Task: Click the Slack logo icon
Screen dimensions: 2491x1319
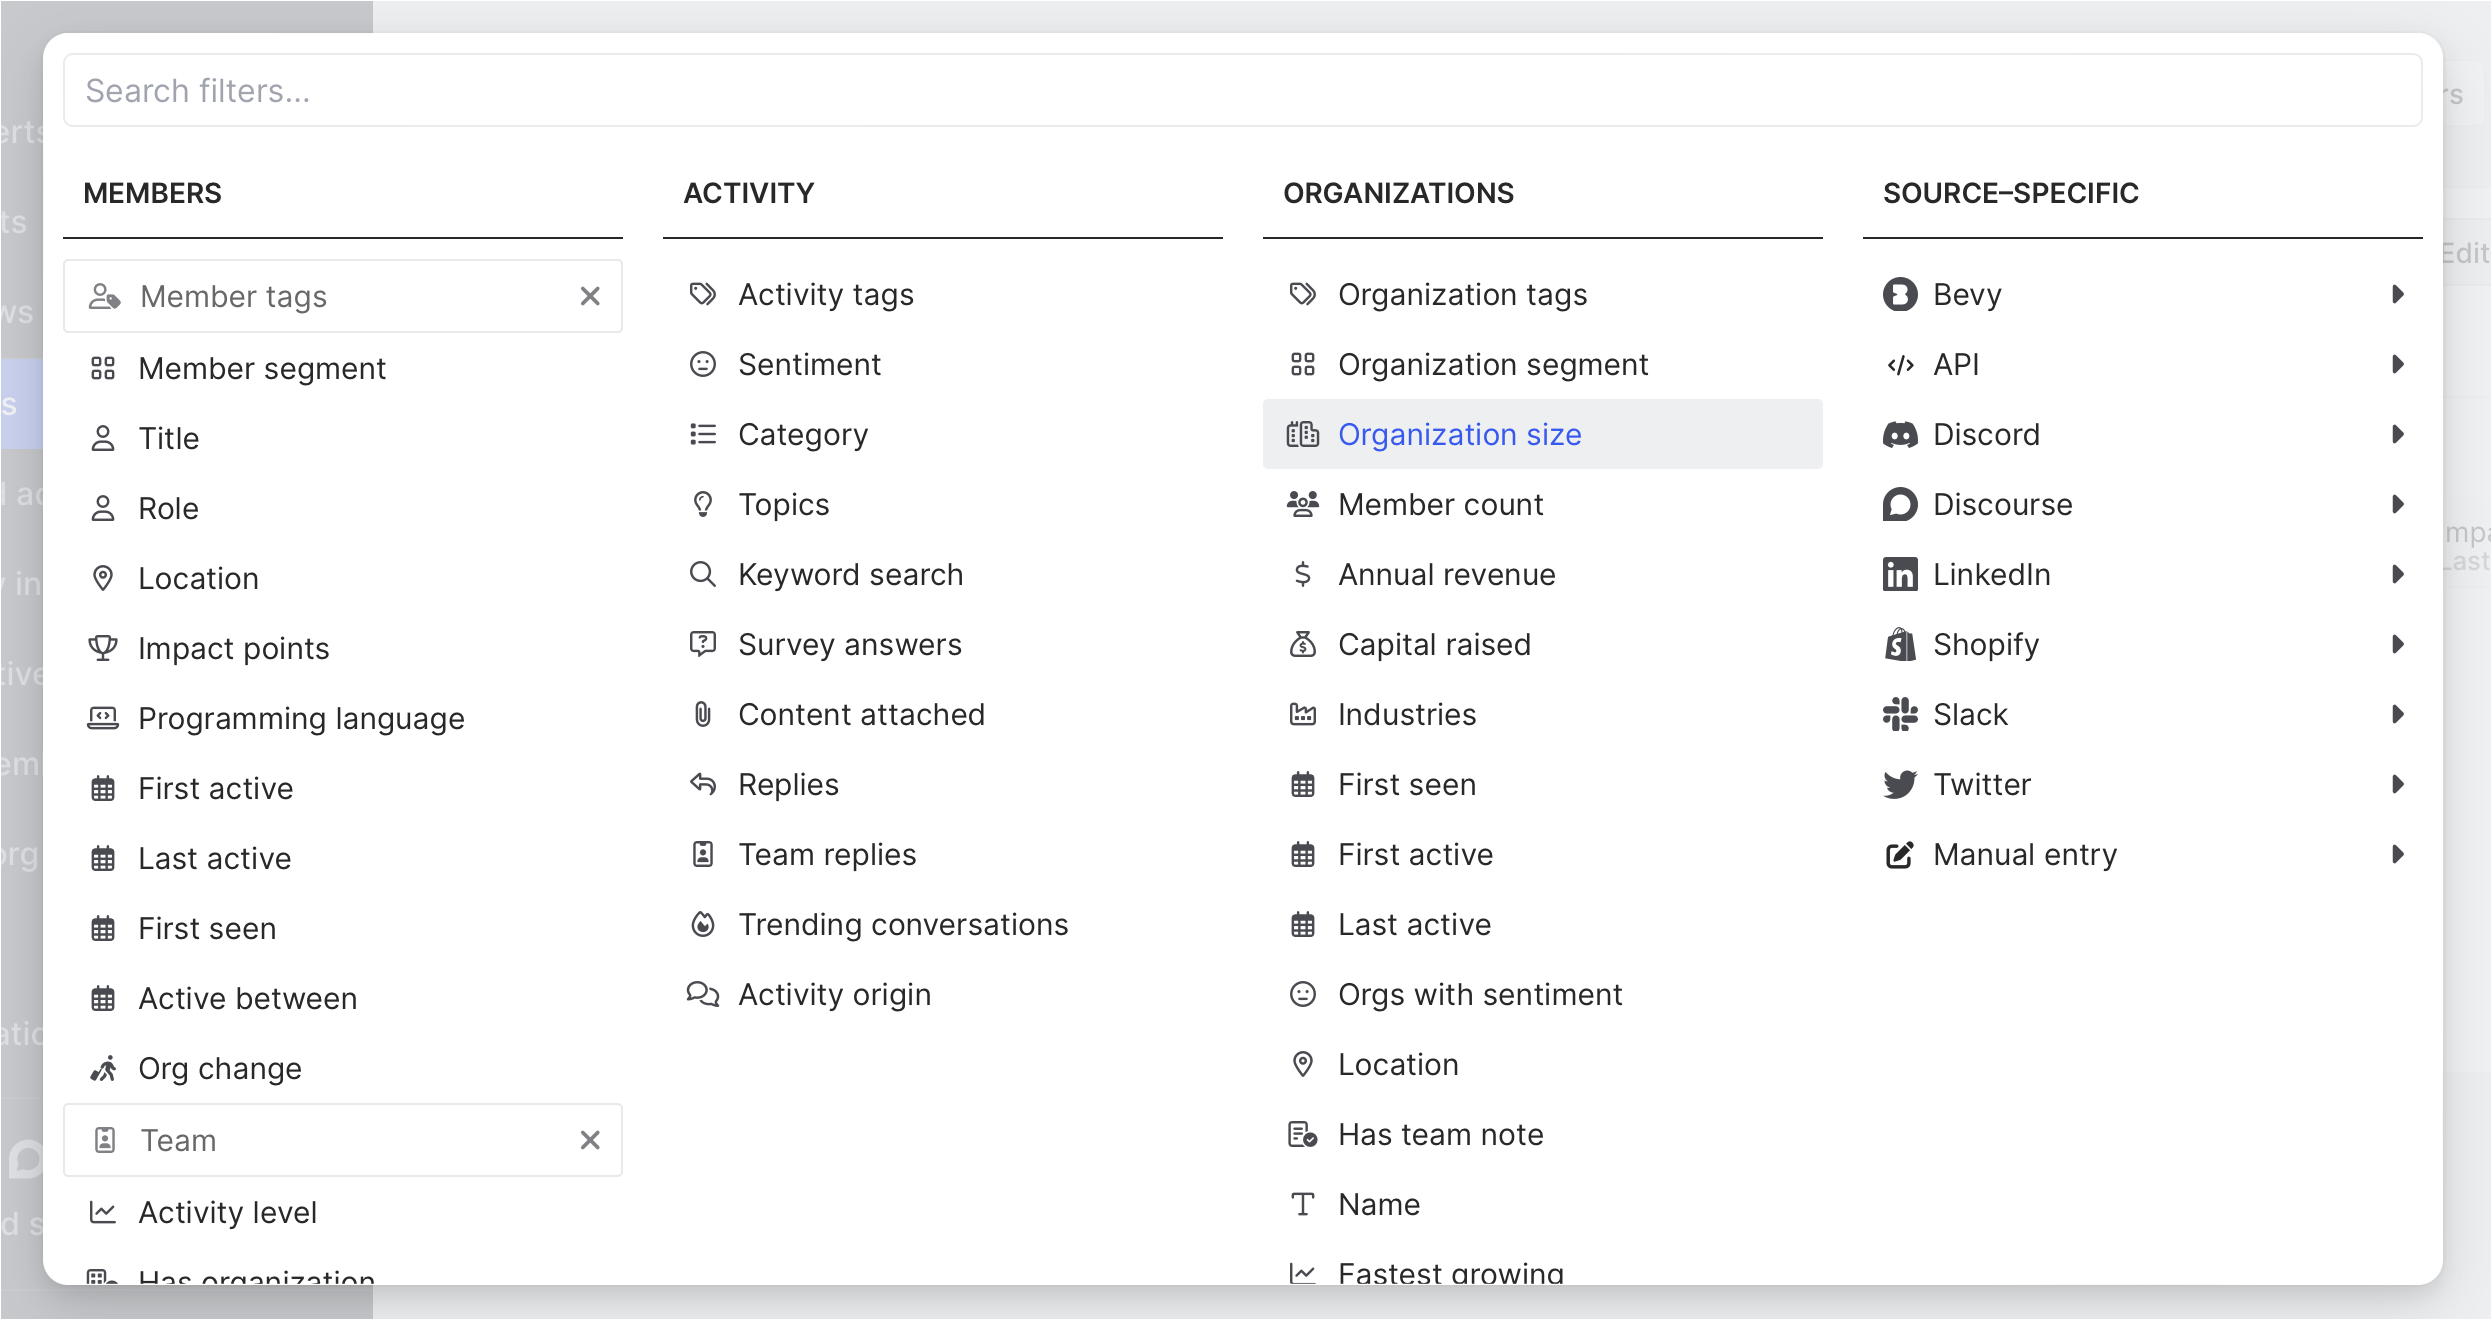Action: point(1899,715)
